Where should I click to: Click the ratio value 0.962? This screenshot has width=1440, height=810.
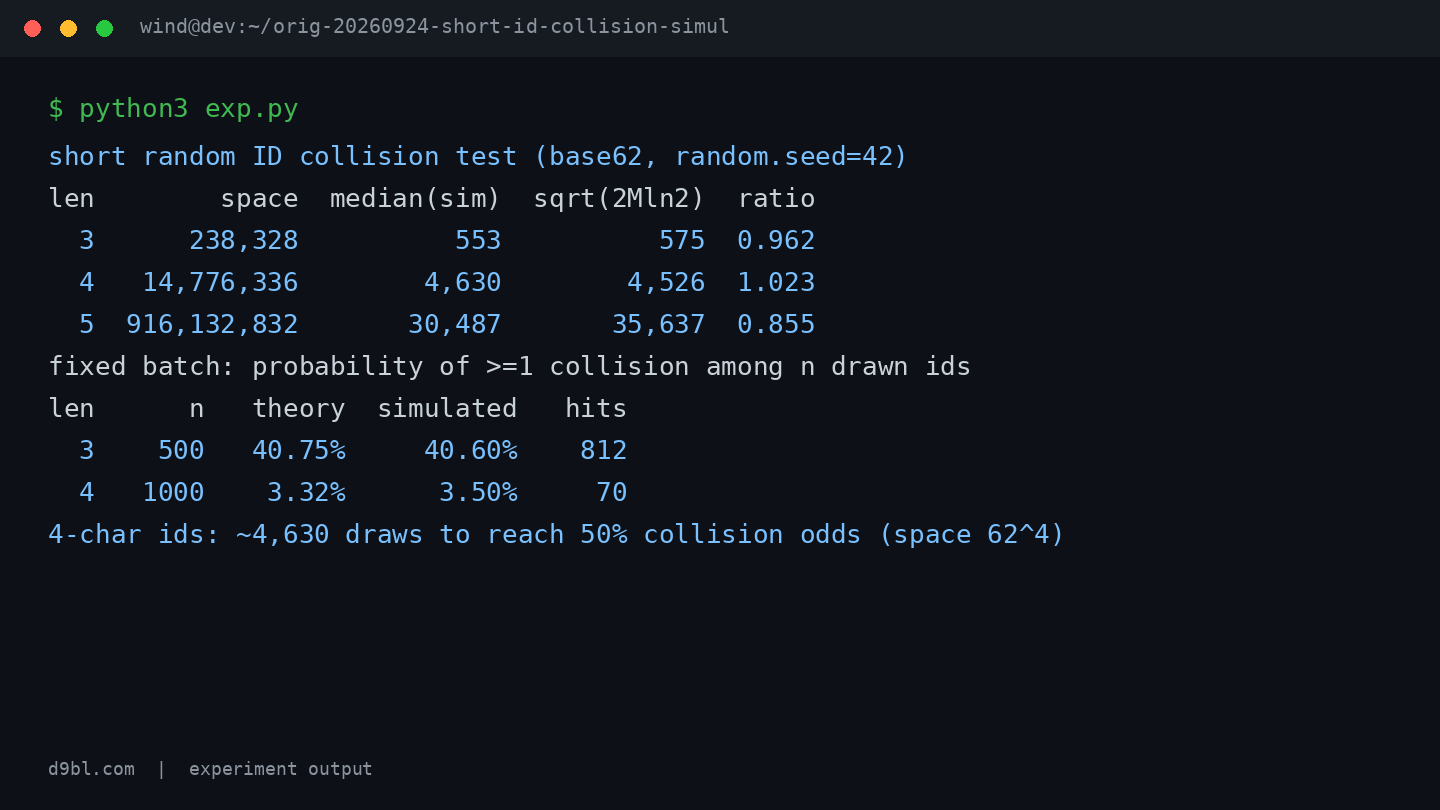tap(777, 241)
